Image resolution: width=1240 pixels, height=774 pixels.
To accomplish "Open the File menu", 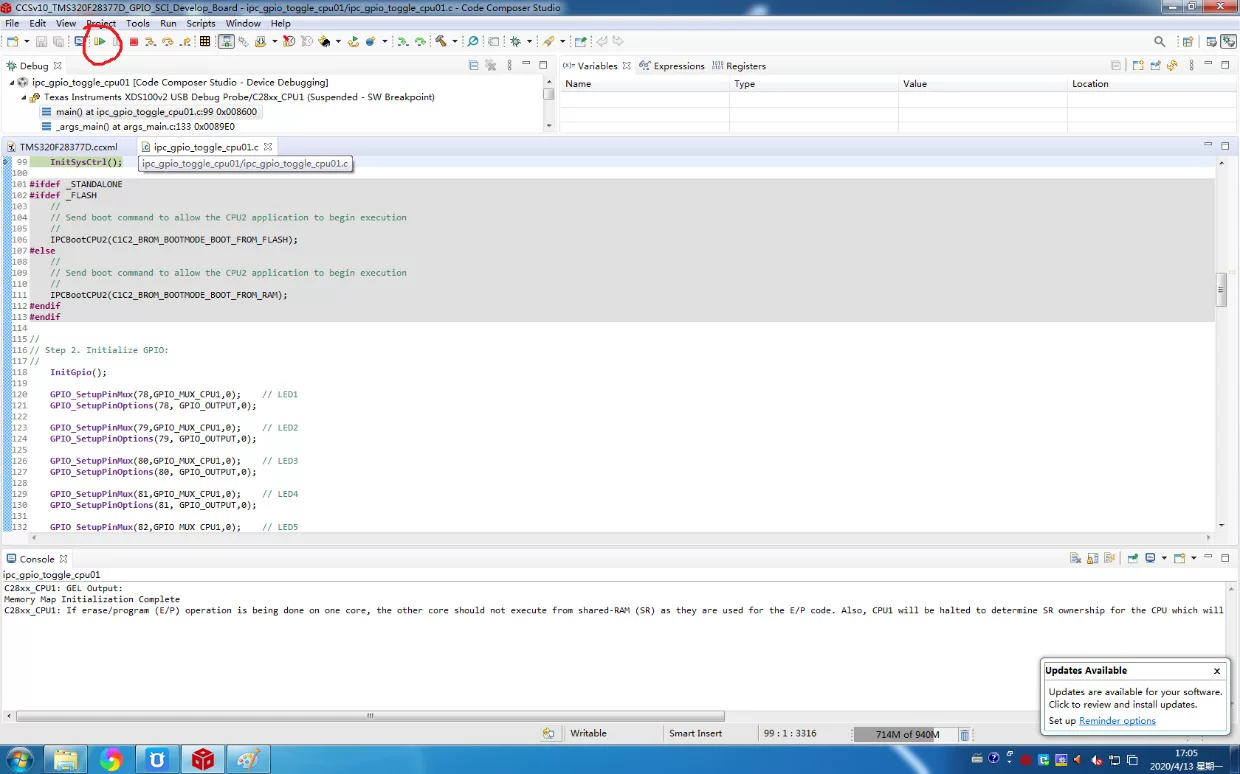I will click(x=12, y=23).
